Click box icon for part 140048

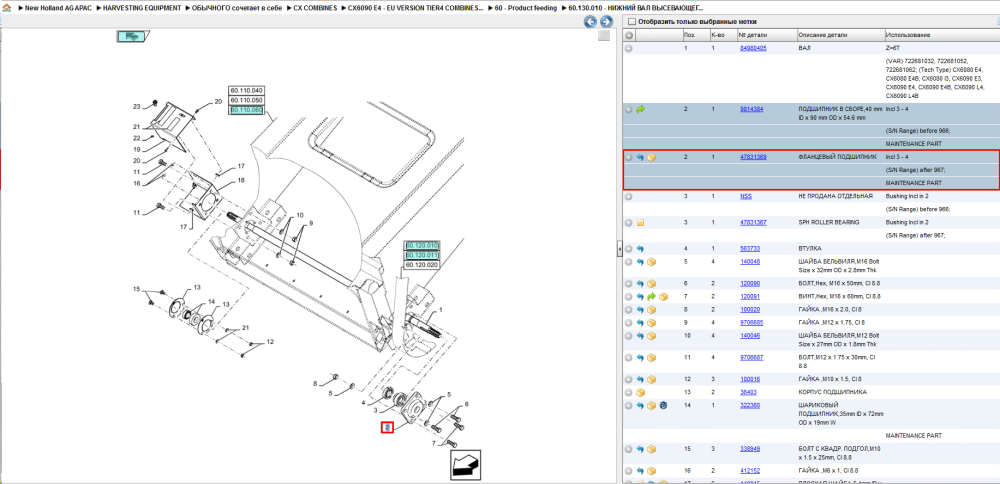(x=652, y=261)
